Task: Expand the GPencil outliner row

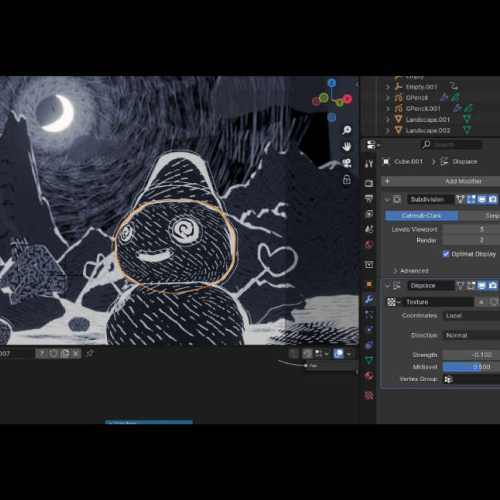Action: [x=387, y=98]
